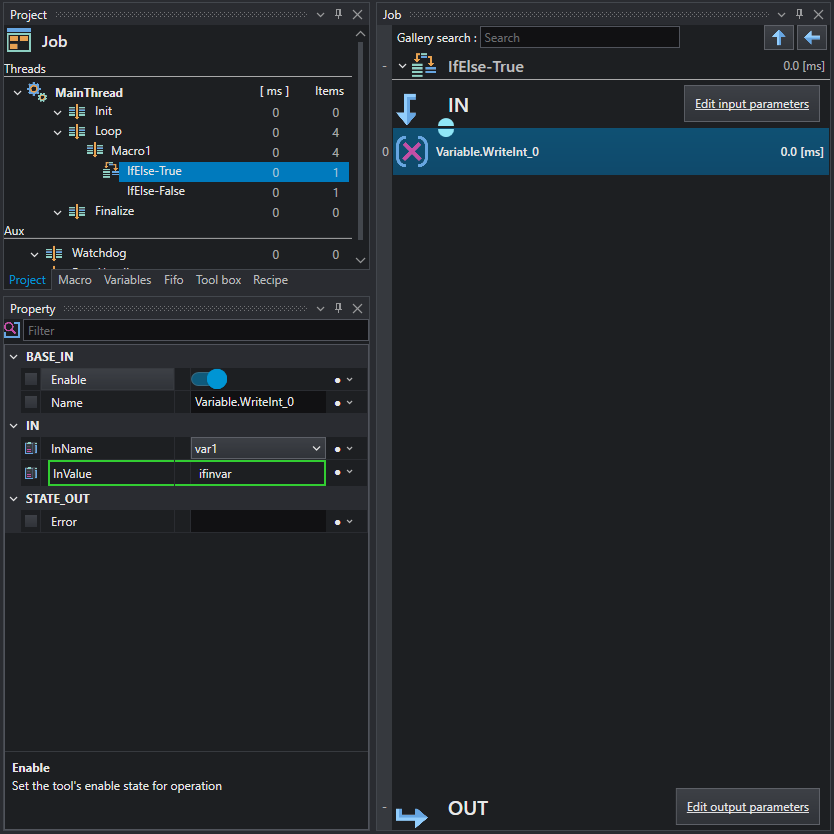The width and height of the screenshot is (834, 834).
Task: Click the property filter search icon
Action: pos(12,330)
